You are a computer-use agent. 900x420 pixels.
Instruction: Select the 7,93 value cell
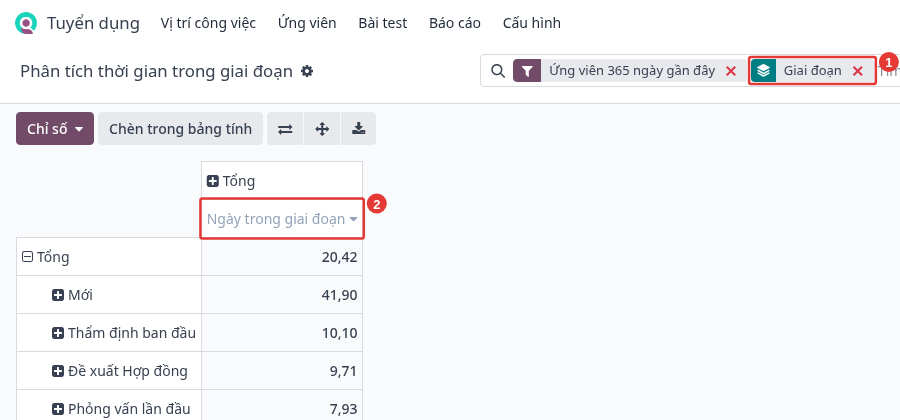point(282,405)
